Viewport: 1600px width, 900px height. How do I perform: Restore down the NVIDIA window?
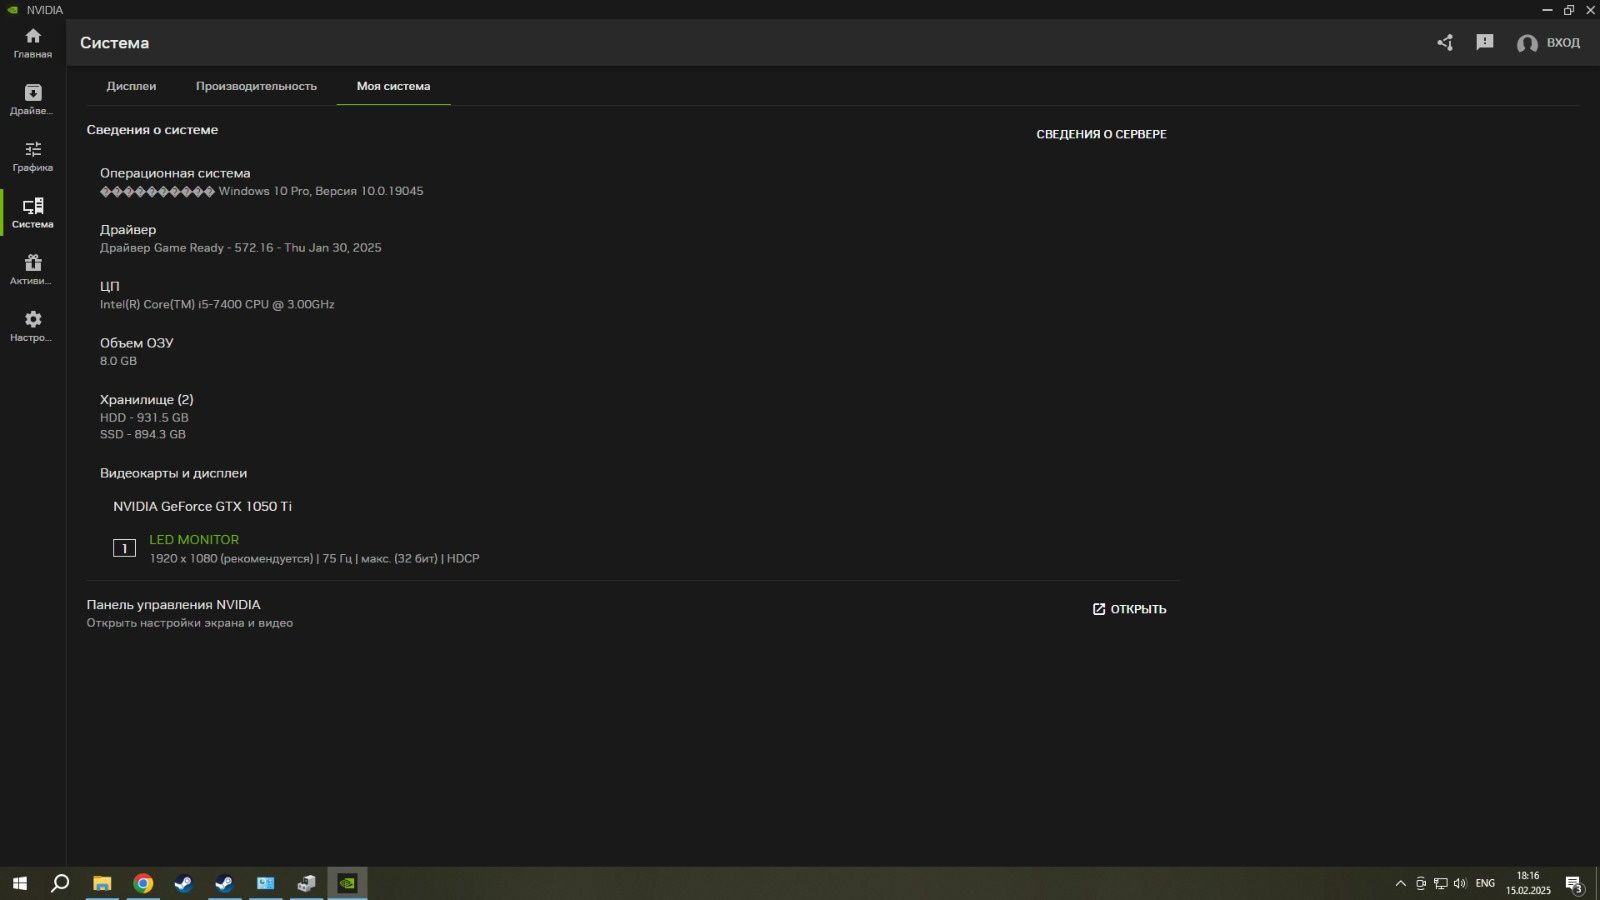pyautogui.click(x=1569, y=10)
